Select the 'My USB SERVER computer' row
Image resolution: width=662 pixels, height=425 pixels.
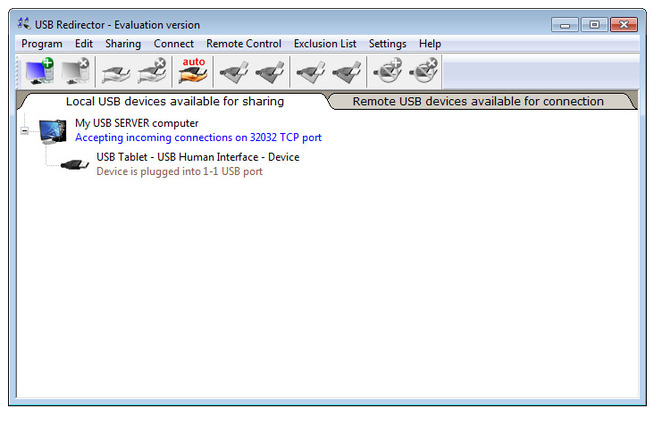[136, 123]
